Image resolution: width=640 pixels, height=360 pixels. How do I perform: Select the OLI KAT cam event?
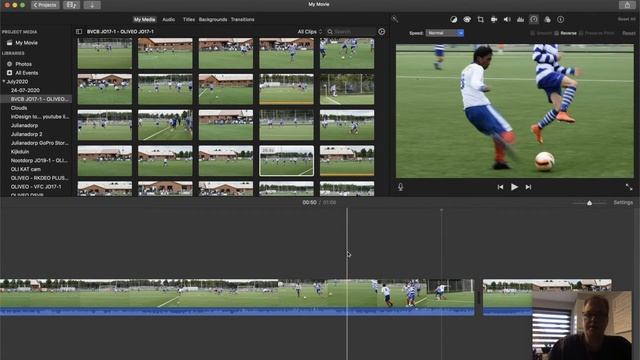tap(25, 169)
